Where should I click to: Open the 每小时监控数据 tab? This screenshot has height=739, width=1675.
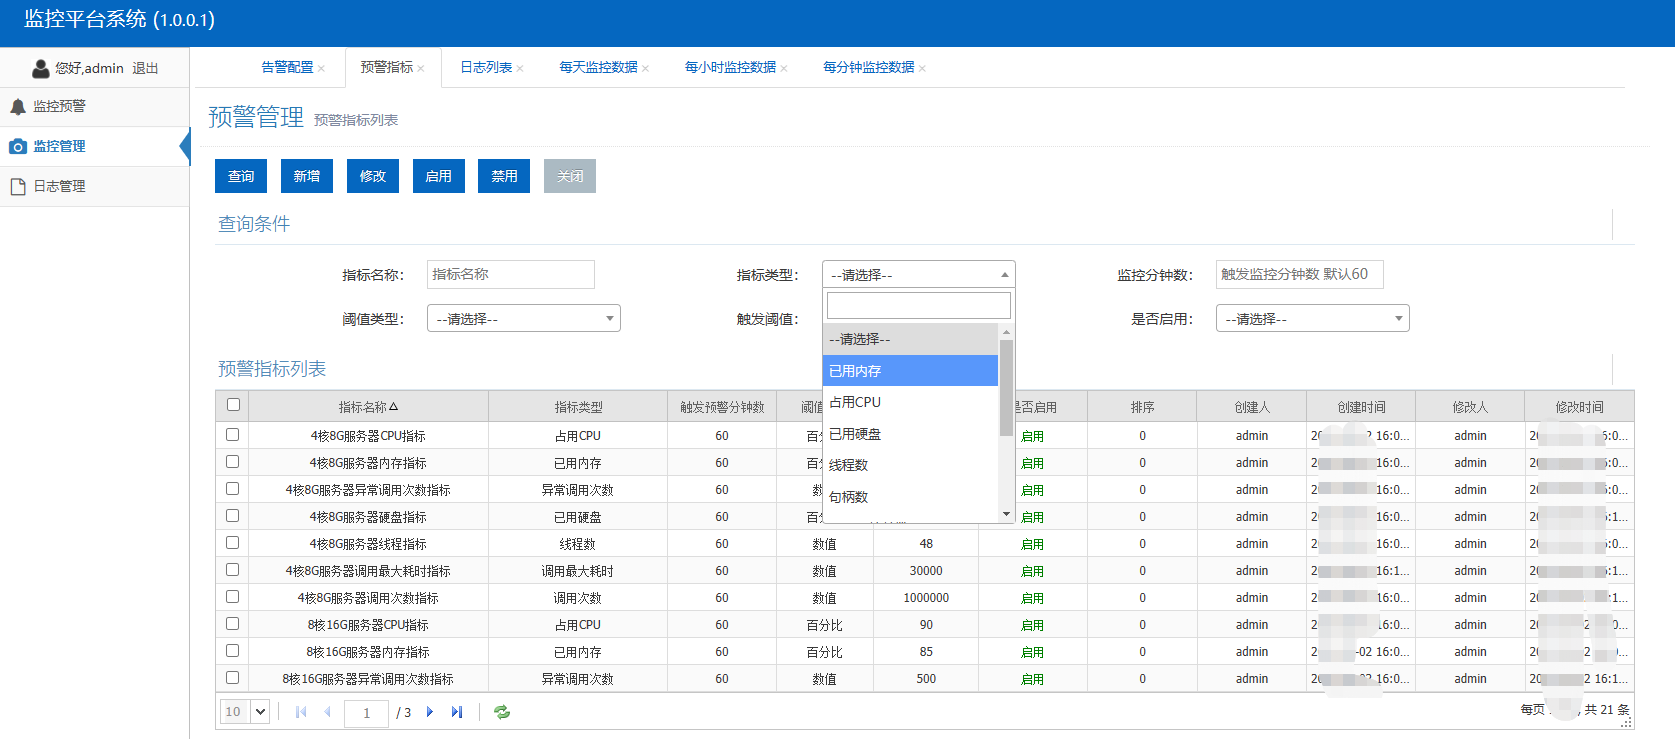click(730, 67)
